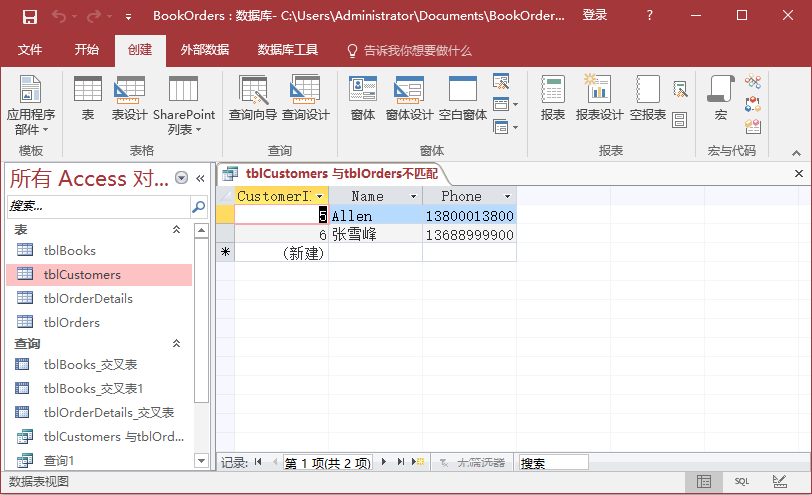Go to next record in navigator
Image resolution: width=812 pixels, height=495 pixels.
(383, 463)
